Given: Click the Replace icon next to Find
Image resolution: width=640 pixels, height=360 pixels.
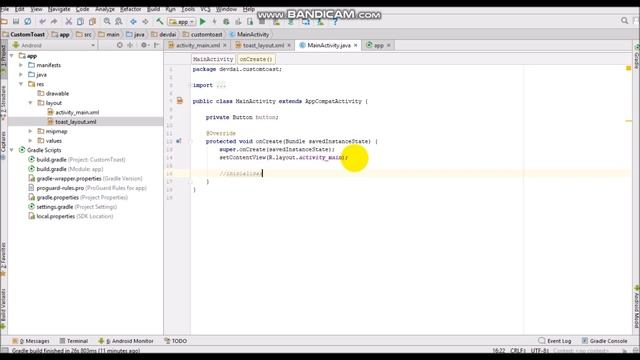Looking at the screenshot, I should (x=119, y=21).
